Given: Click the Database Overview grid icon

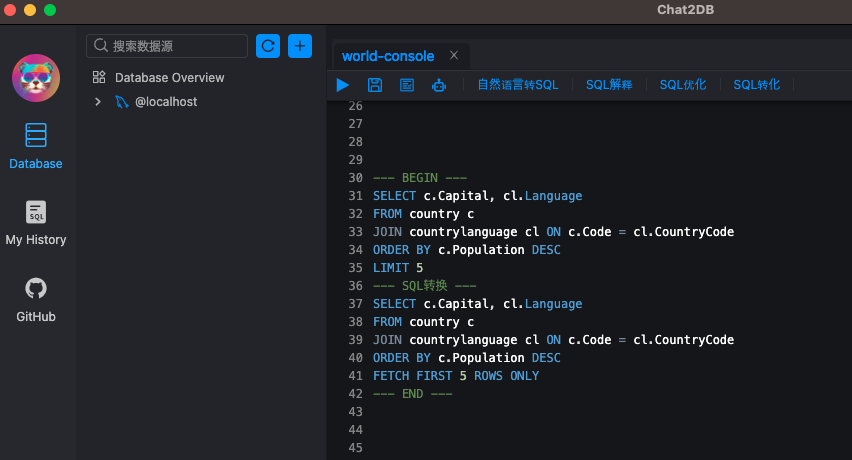Looking at the screenshot, I should tap(99, 77).
